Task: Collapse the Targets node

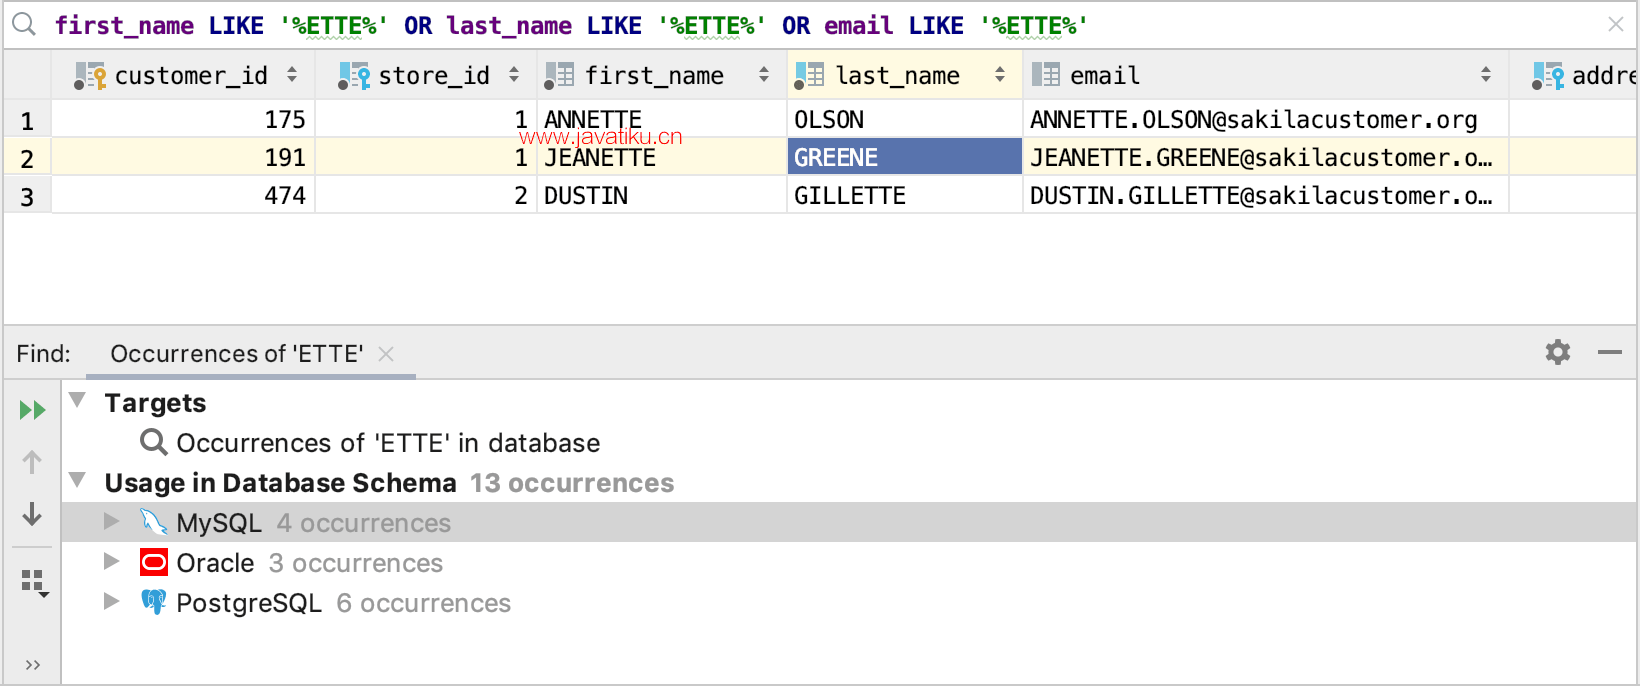Action: [x=78, y=400]
